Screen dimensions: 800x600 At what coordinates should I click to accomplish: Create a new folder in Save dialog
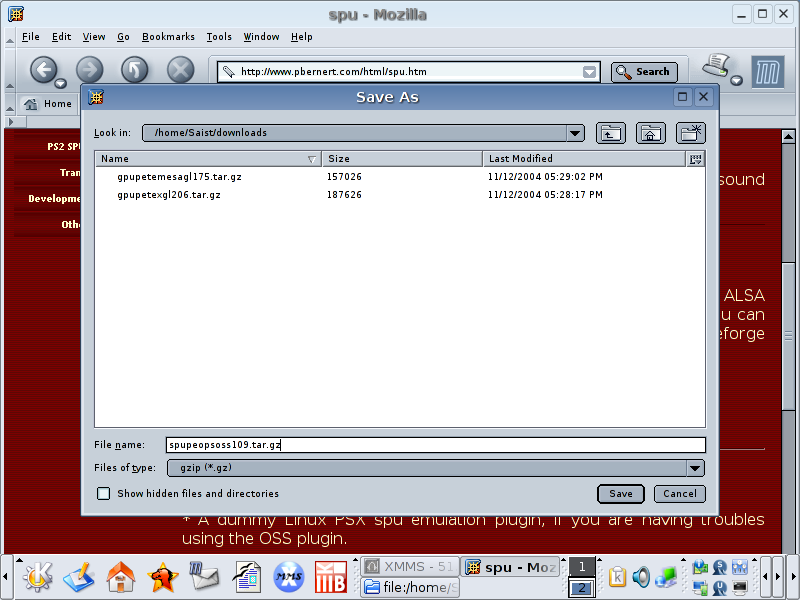[x=691, y=133]
